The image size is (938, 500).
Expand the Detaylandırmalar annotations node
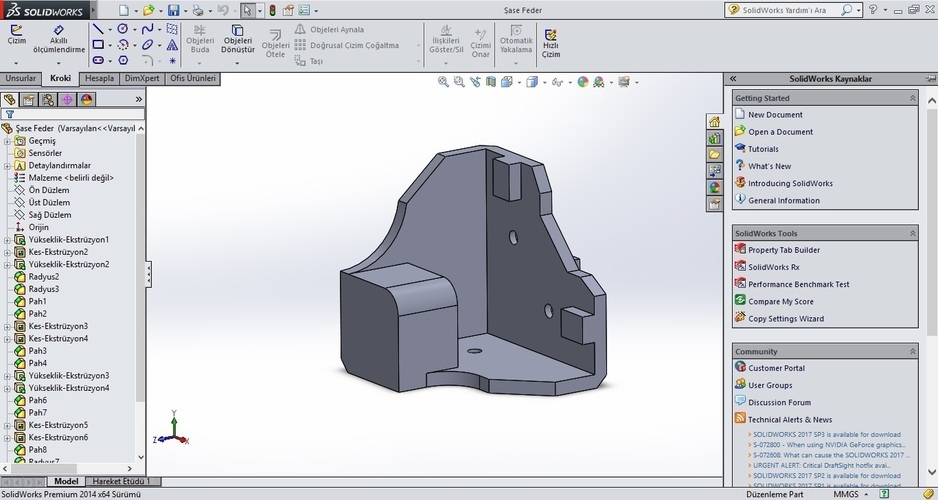point(7,166)
